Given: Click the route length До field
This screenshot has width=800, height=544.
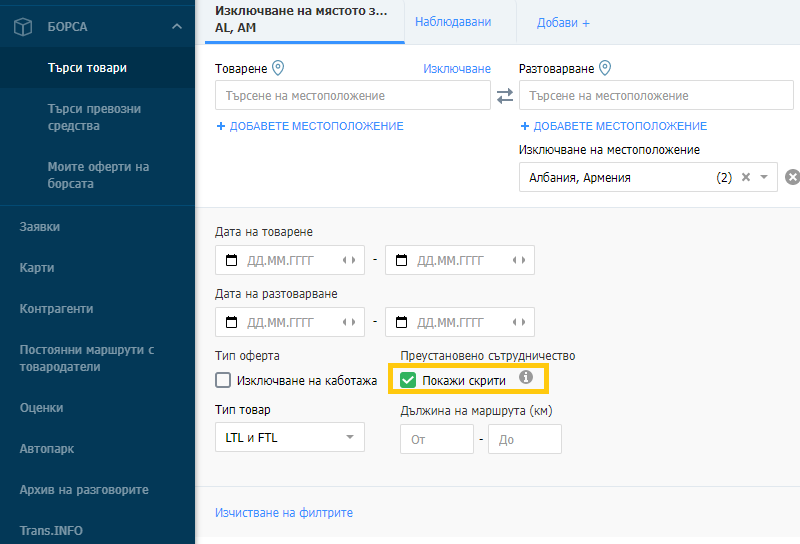Looking at the screenshot, I should (525, 439).
